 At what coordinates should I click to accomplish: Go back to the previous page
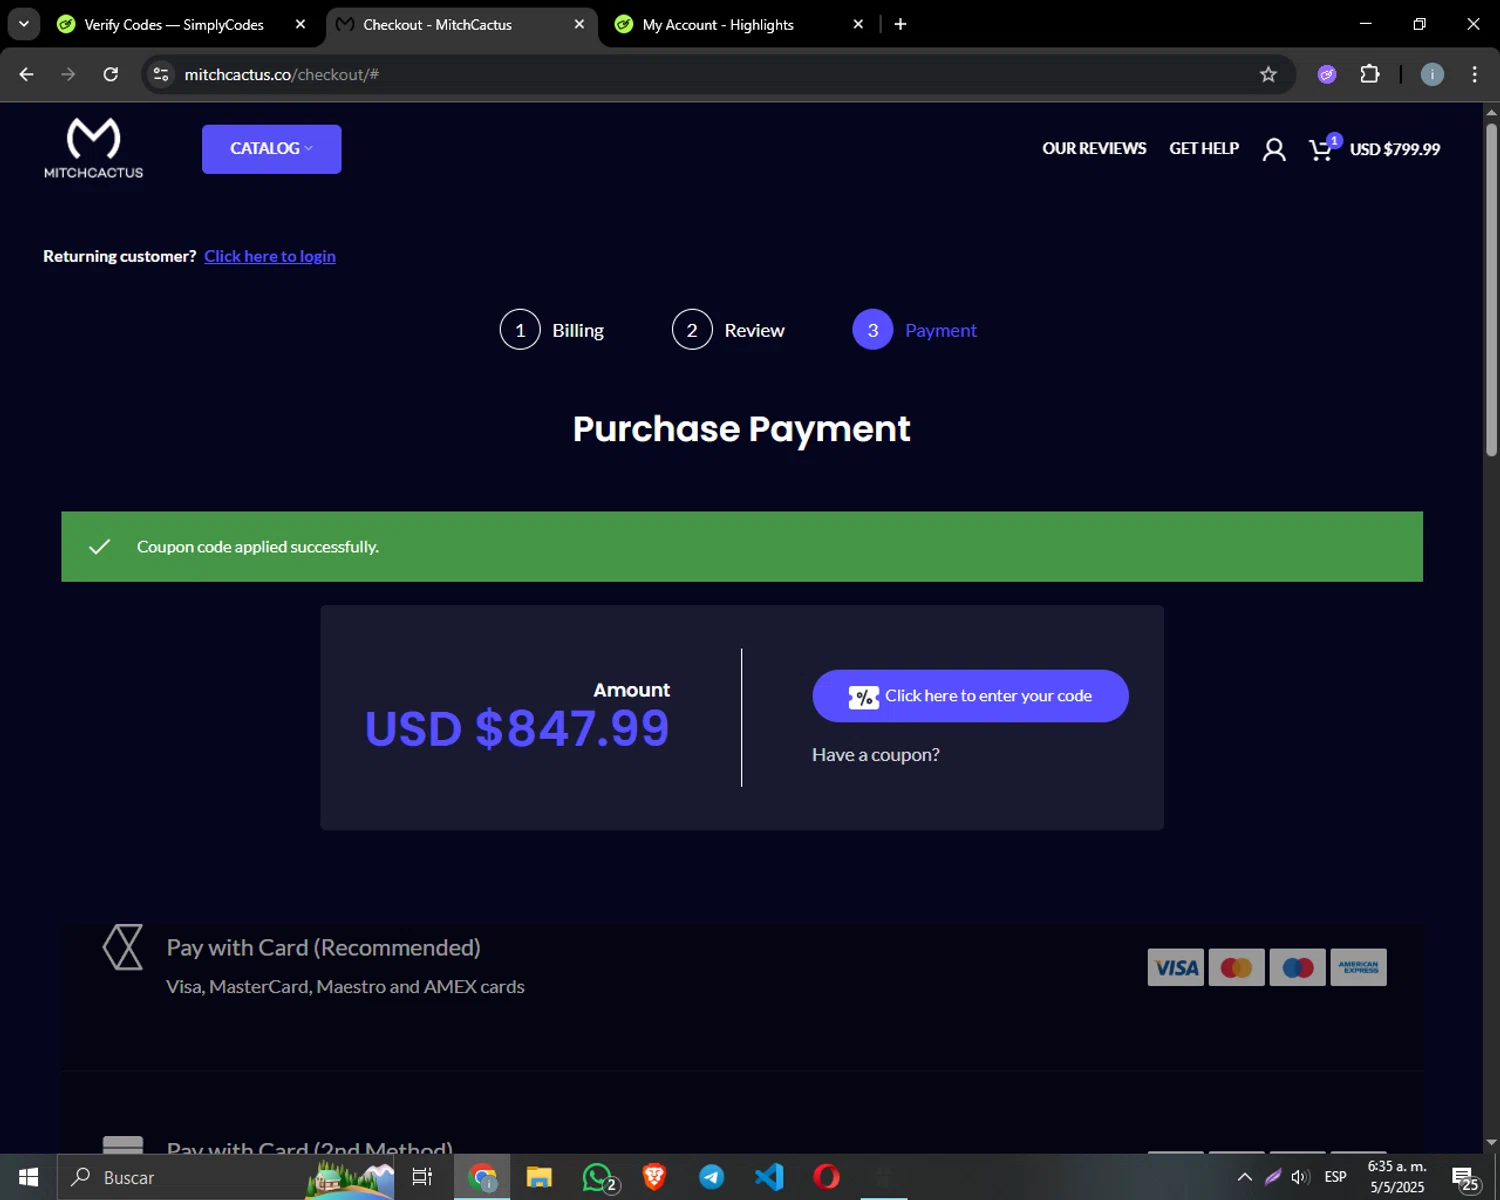(27, 74)
